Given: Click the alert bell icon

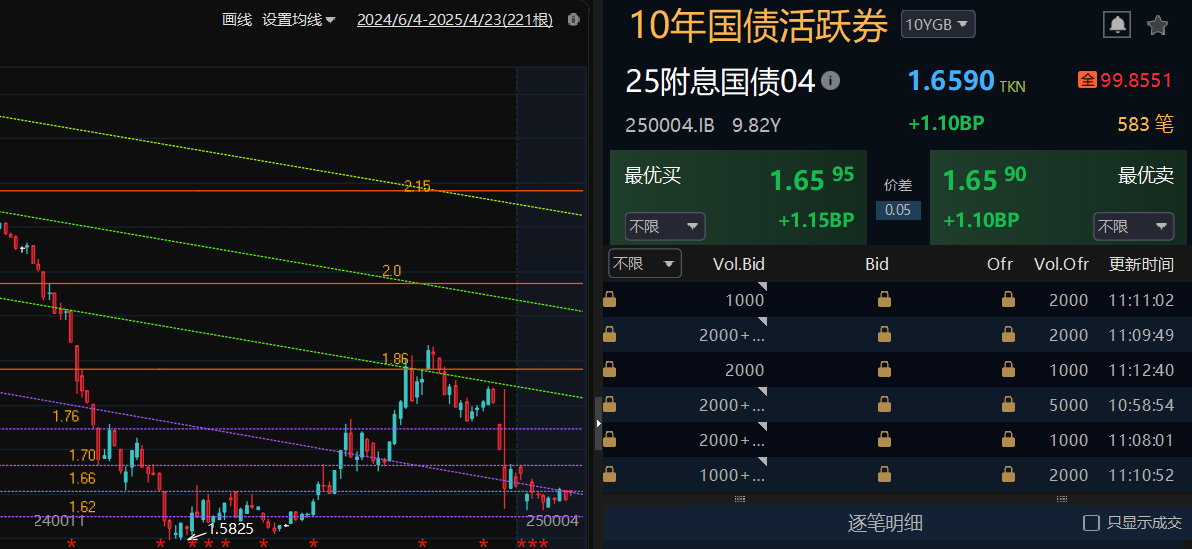Looking at the screenshot, I should (x=1117, y=25).
